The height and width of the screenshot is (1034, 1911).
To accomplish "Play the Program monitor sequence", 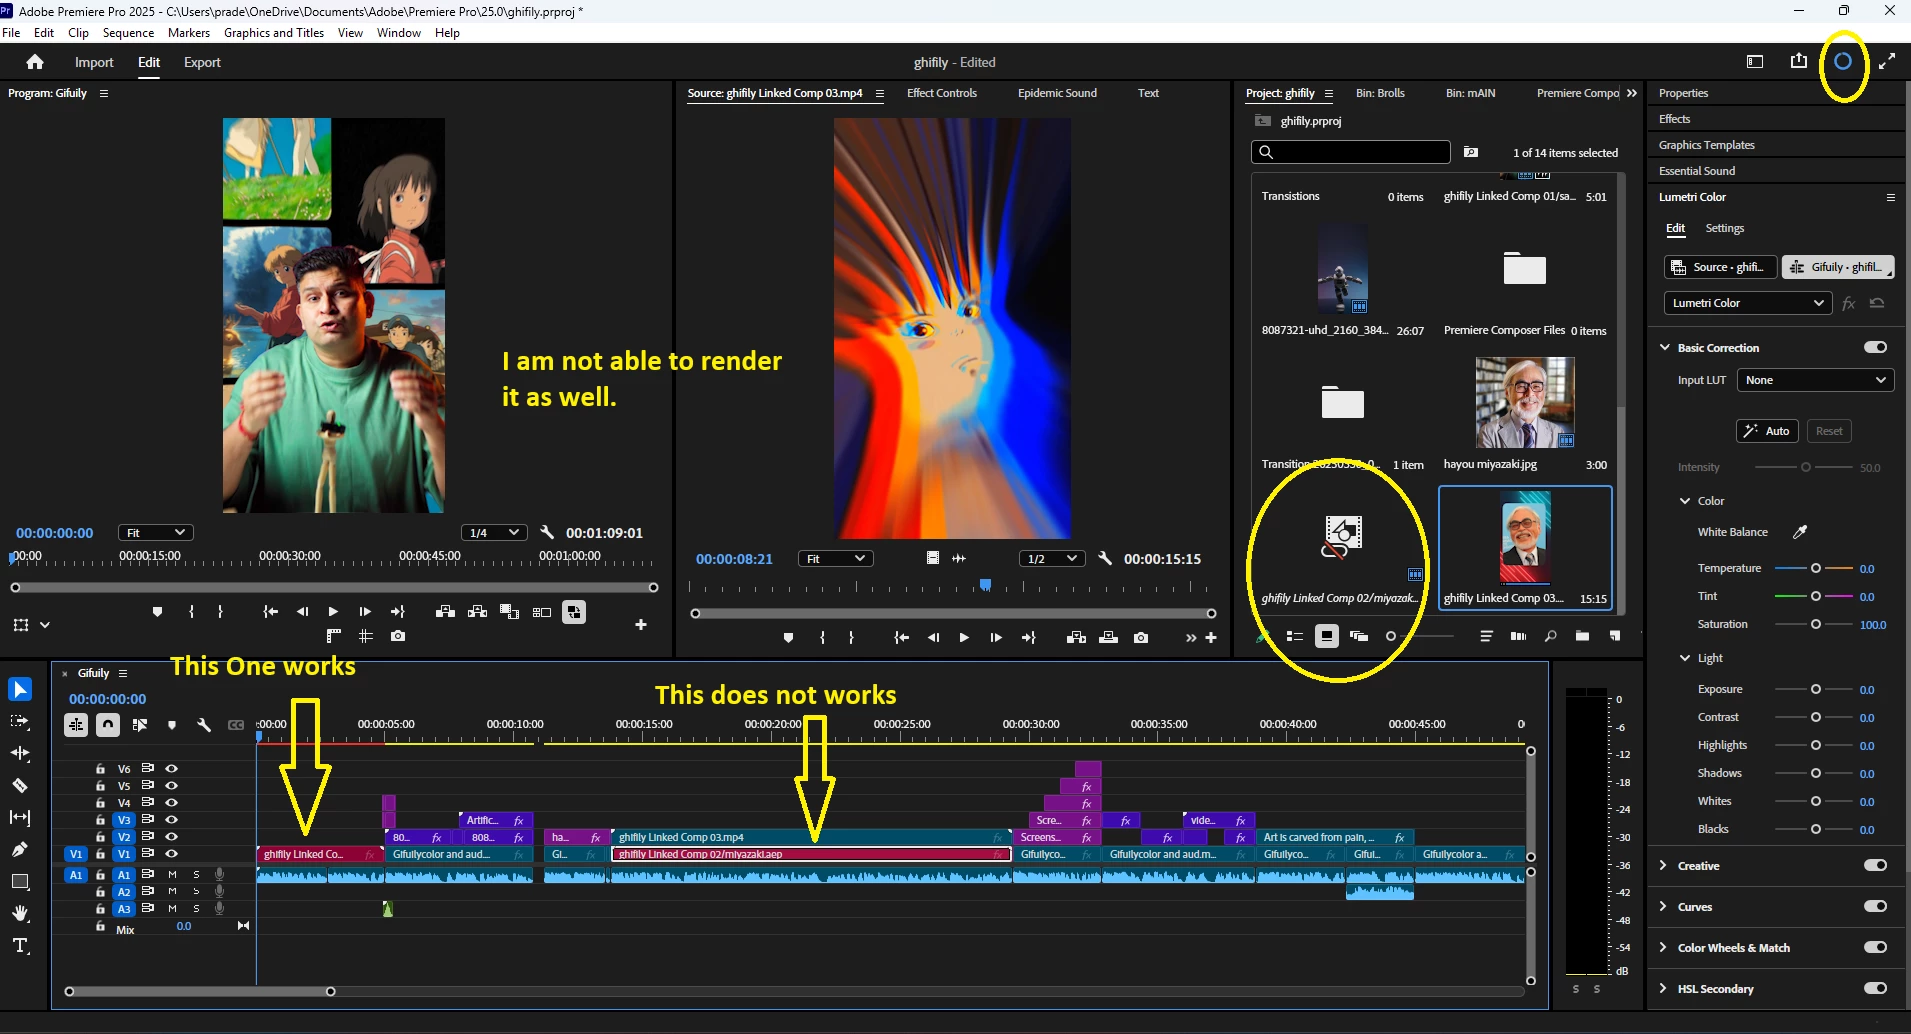I will coord(333,612).
